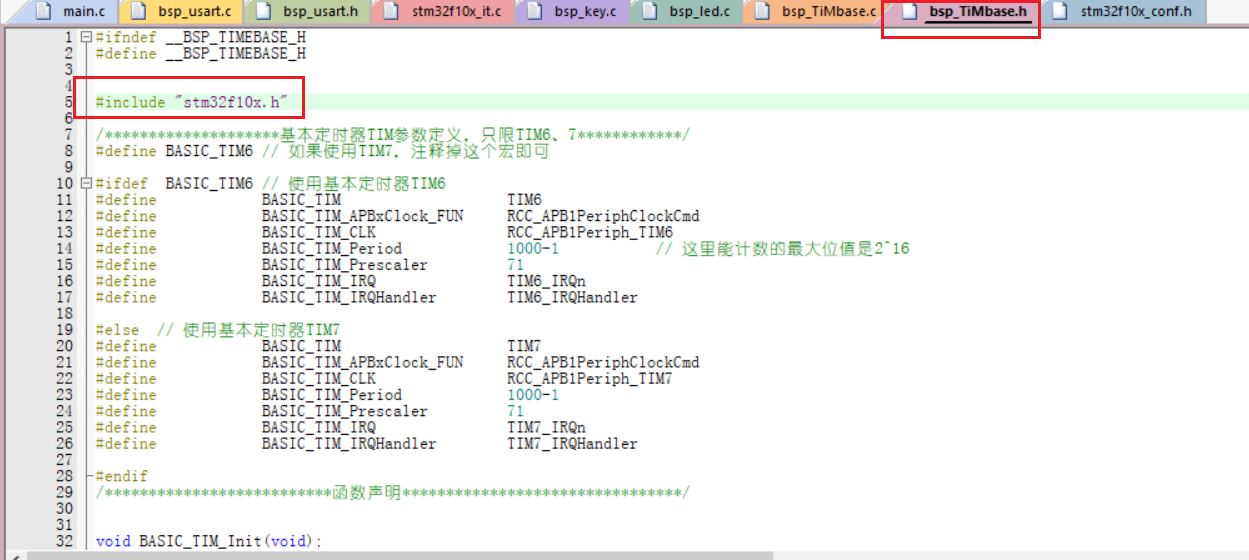The height and width of the screenshot is (560, 1249).
Task: Click prescaler value 71 on line 15
Action: [515, 265]
